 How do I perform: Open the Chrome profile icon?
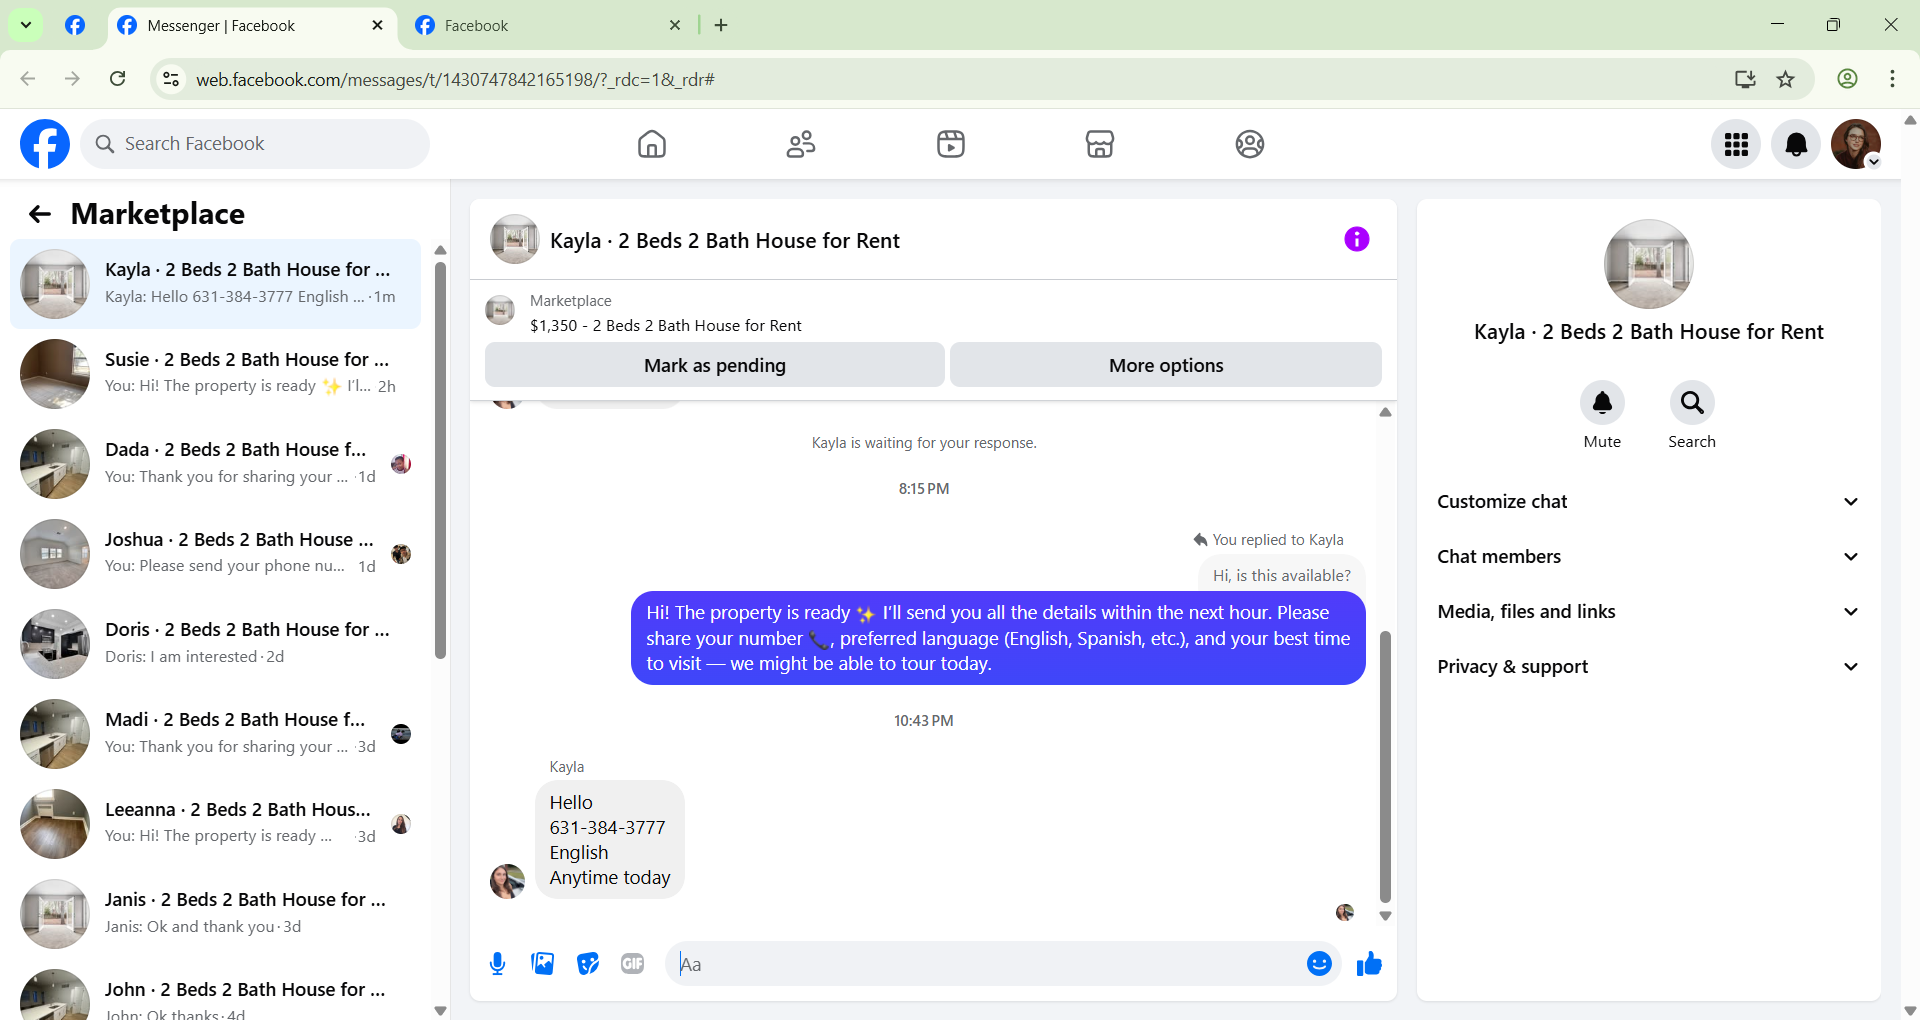pos(1847,79)
